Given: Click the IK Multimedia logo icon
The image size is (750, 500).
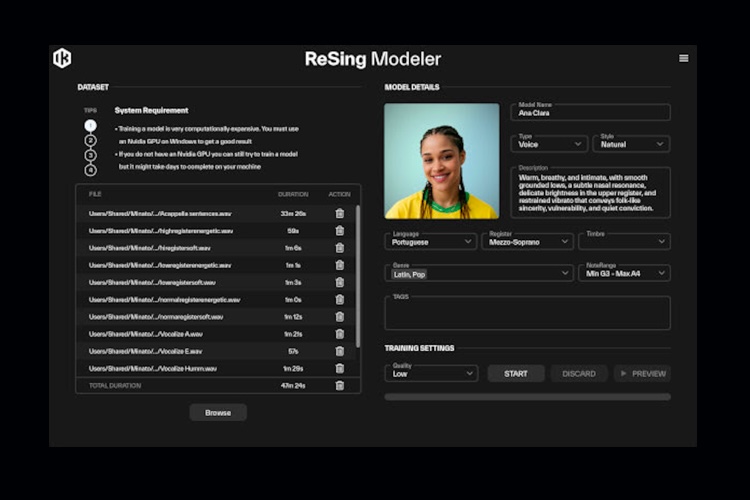Looking at the screenshot, I should [x=62, y=58].
